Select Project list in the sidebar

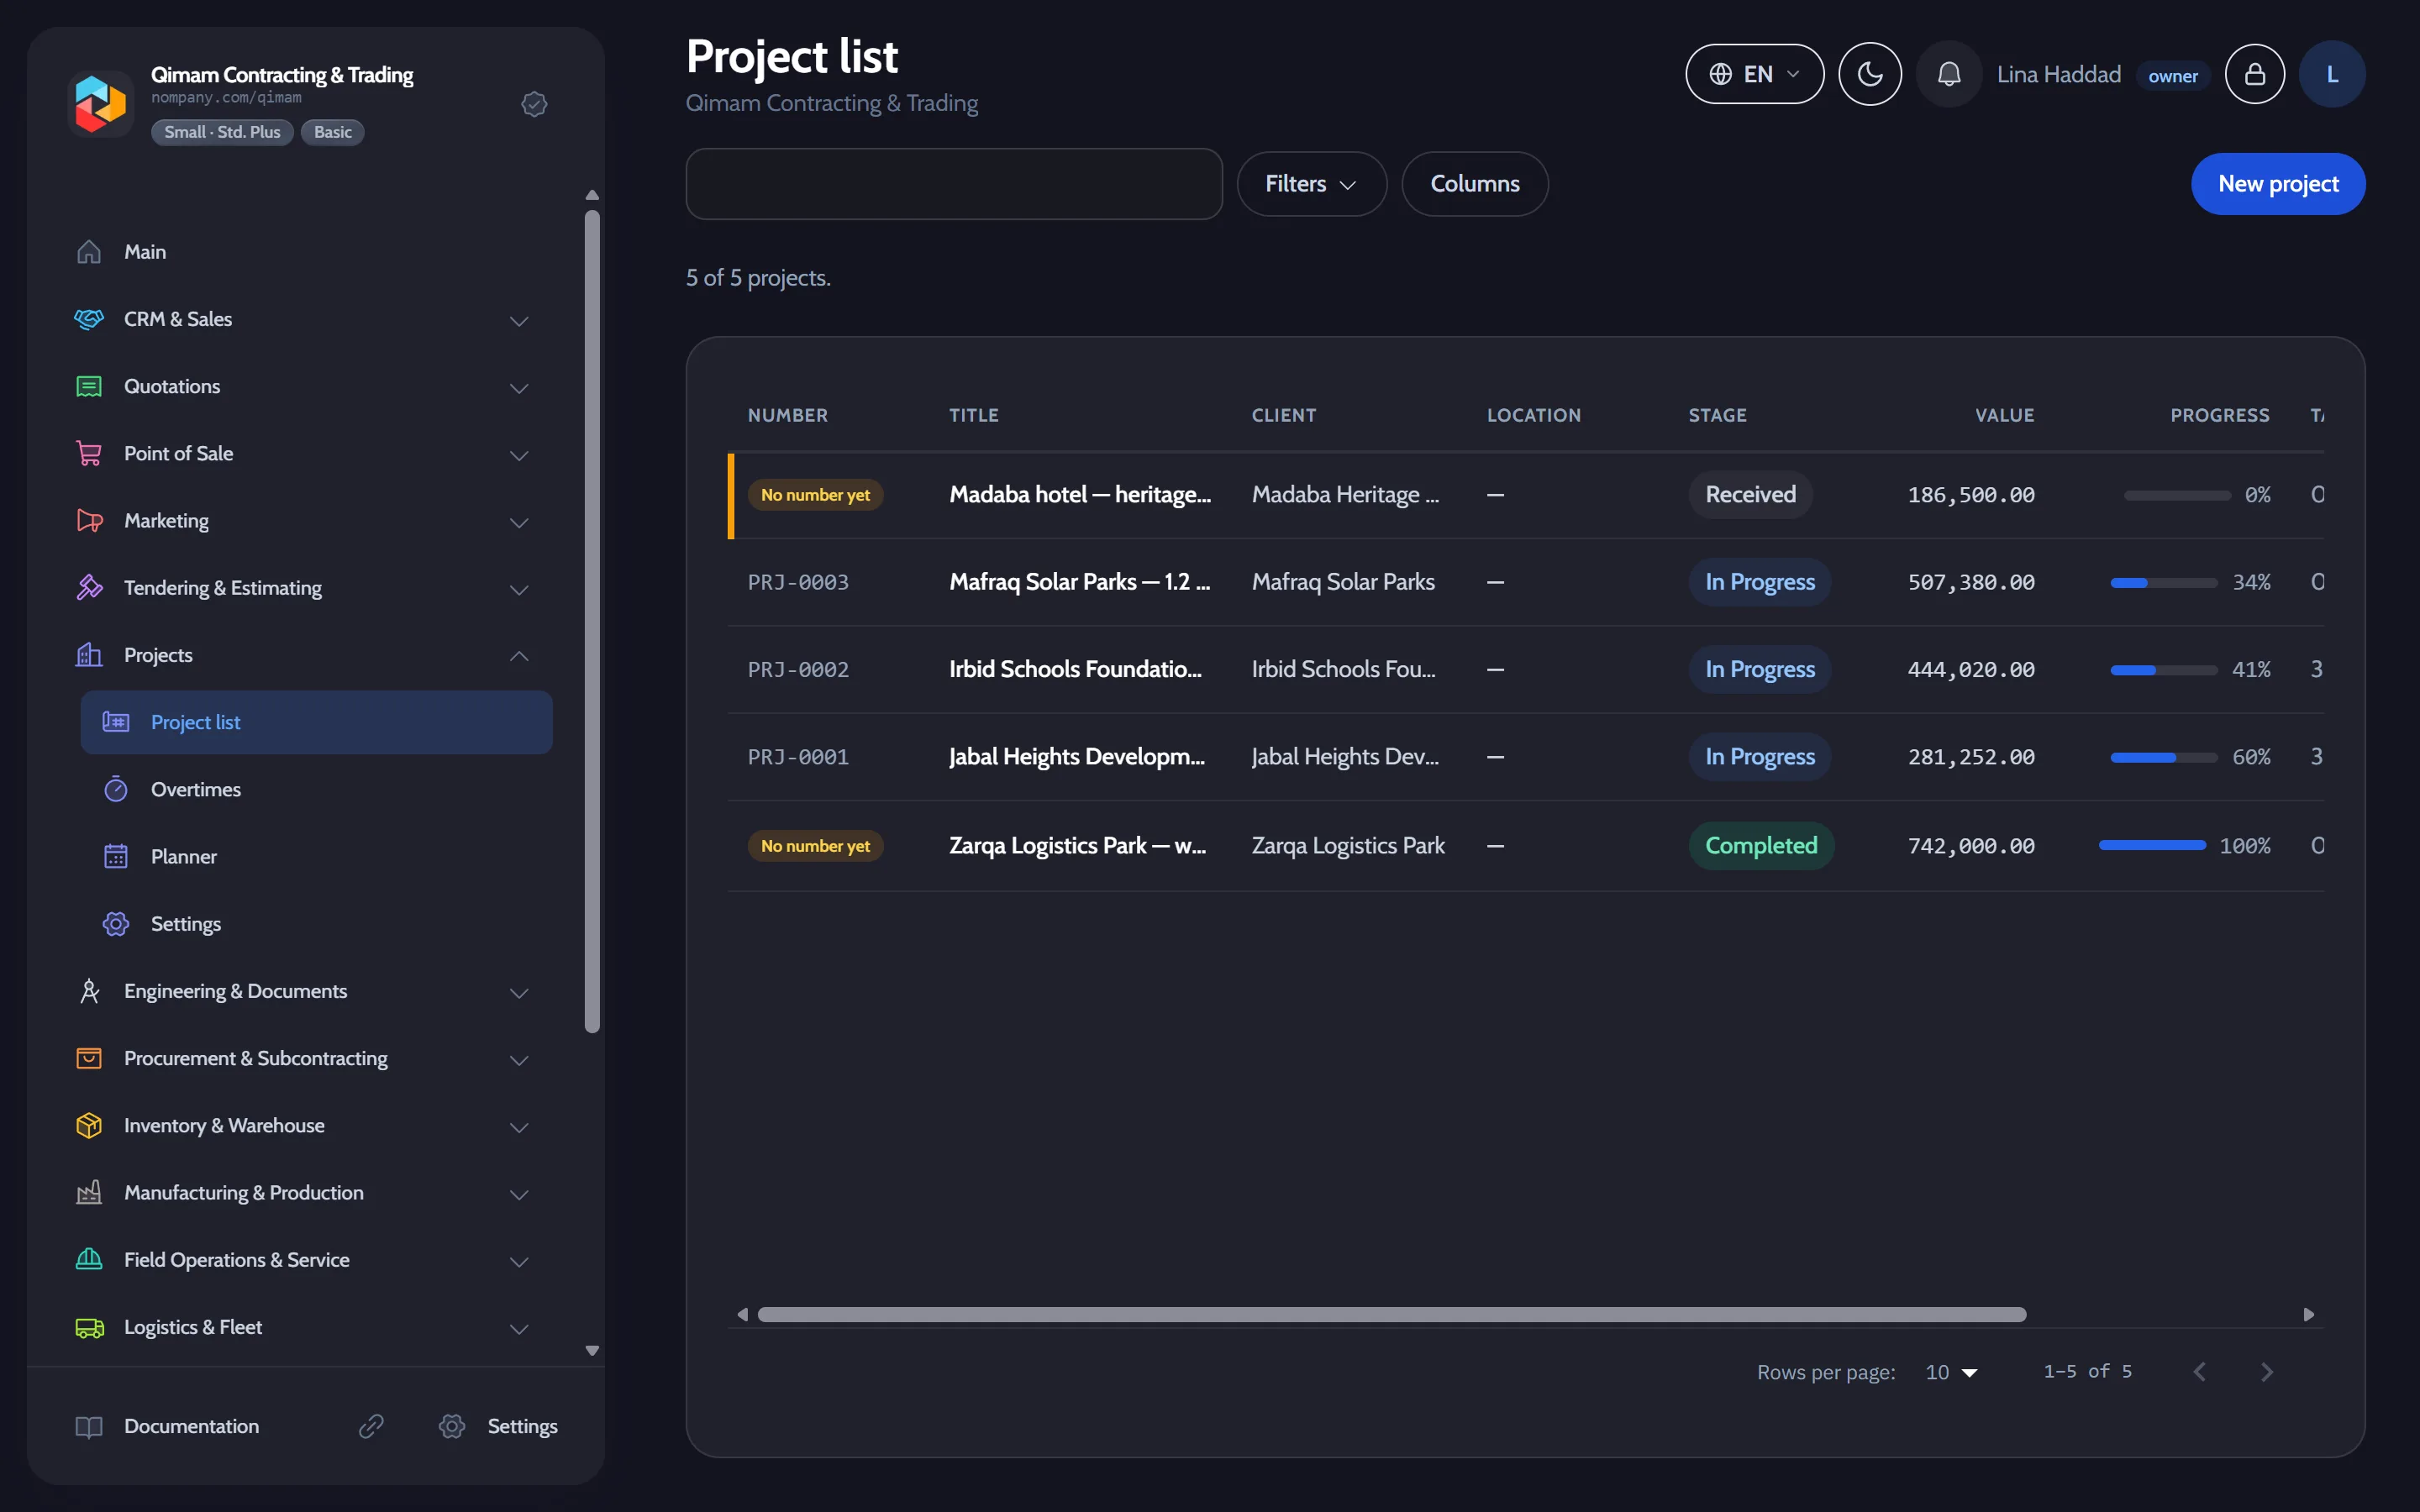(x=316, y=722)
